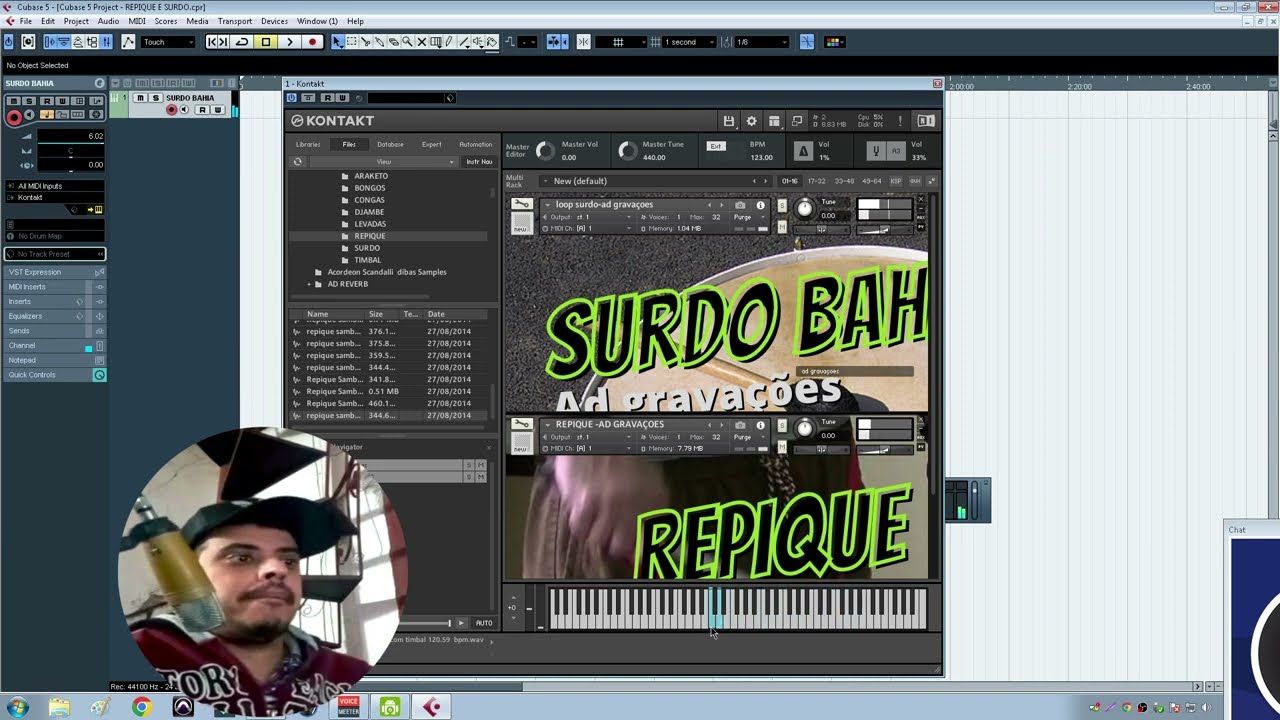Switch to Kontakt Automation tab
The height and width of the screenshot is (720, 1280).
tap(476, 144)
